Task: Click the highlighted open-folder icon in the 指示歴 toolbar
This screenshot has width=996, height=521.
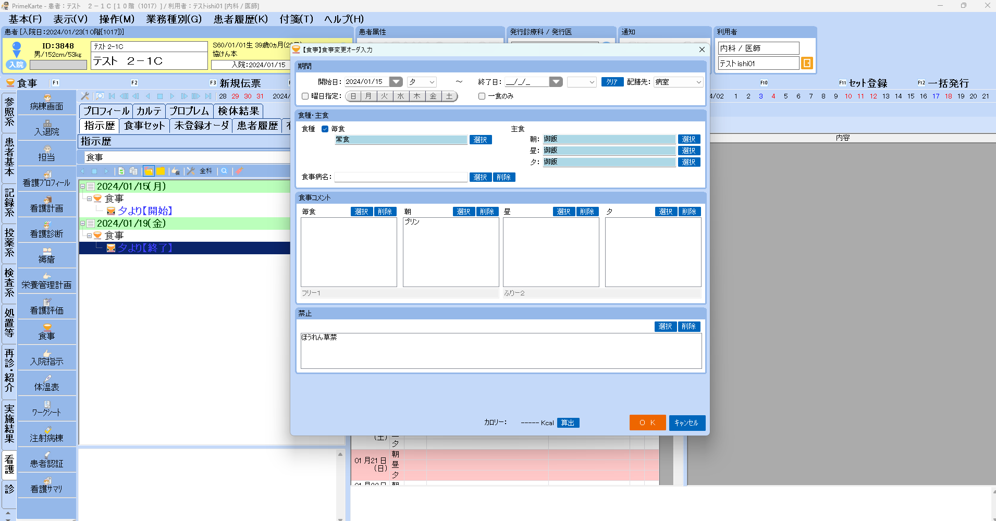Action: click(148, 171)
